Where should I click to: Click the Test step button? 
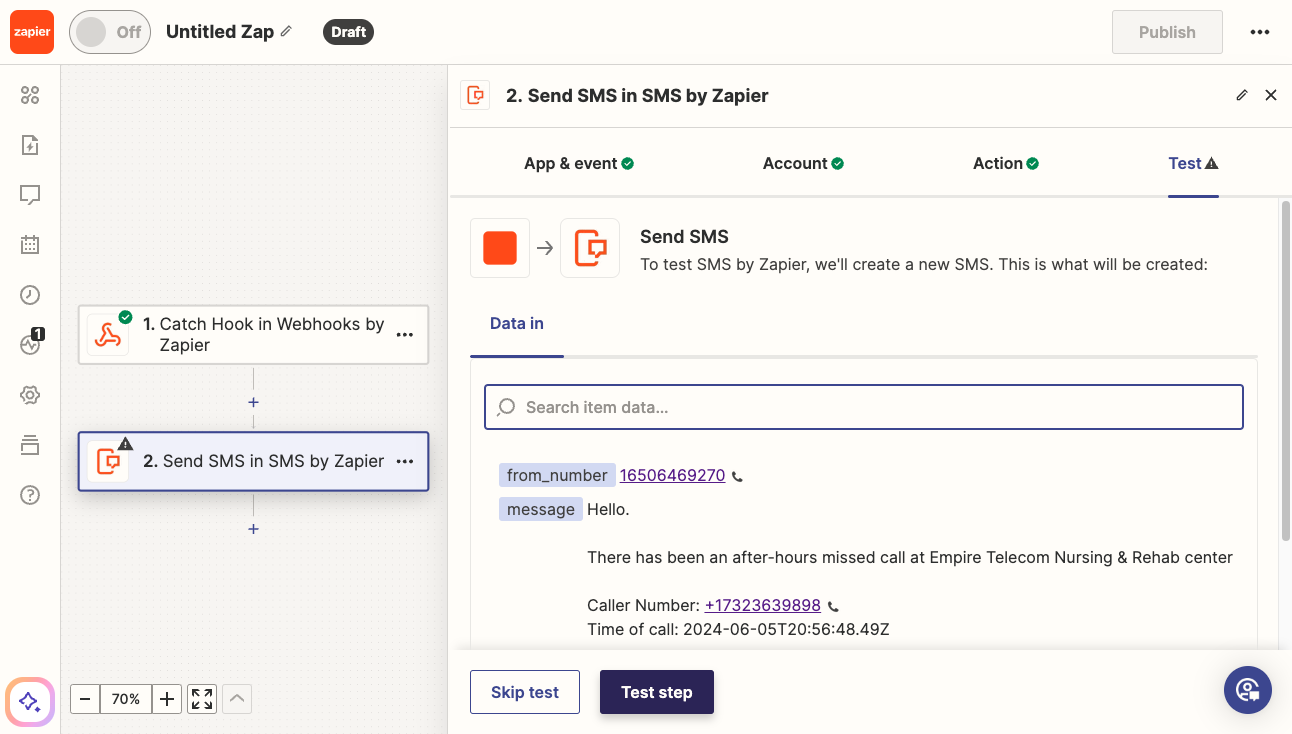pyautogui.click(x=657, y=692)
